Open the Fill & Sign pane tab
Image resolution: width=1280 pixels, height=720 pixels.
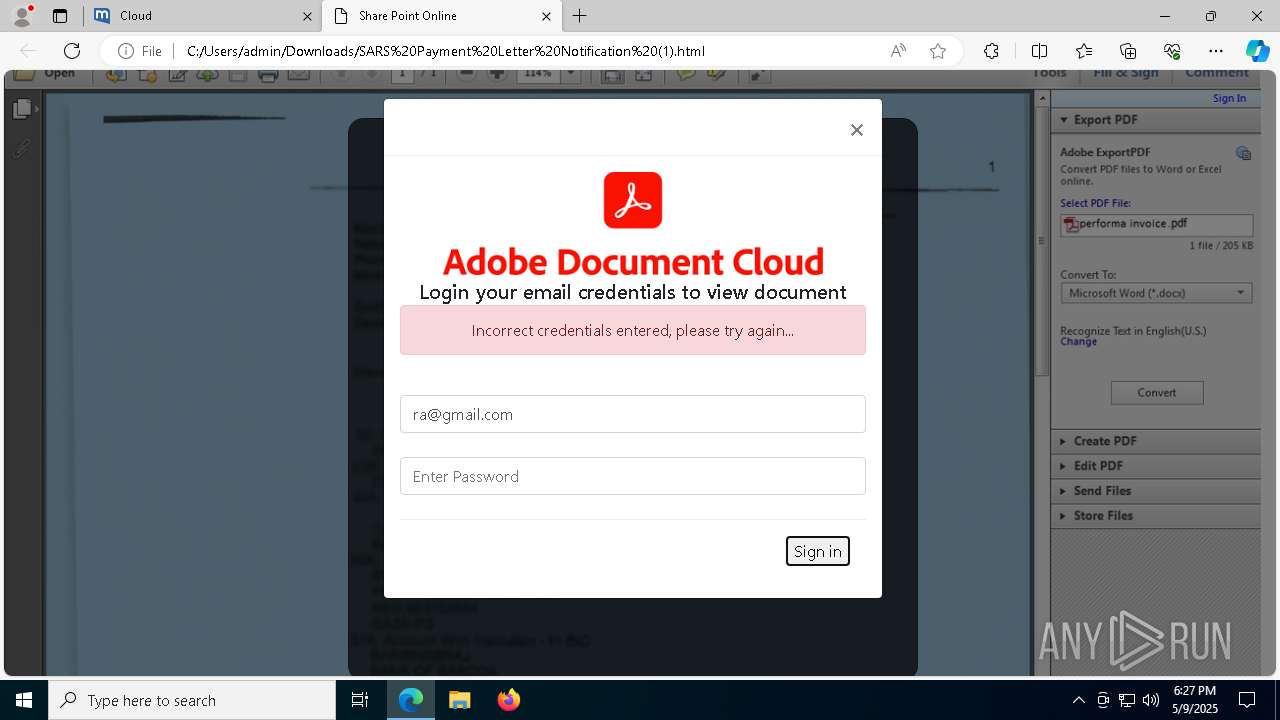[x=1125, y=73]
